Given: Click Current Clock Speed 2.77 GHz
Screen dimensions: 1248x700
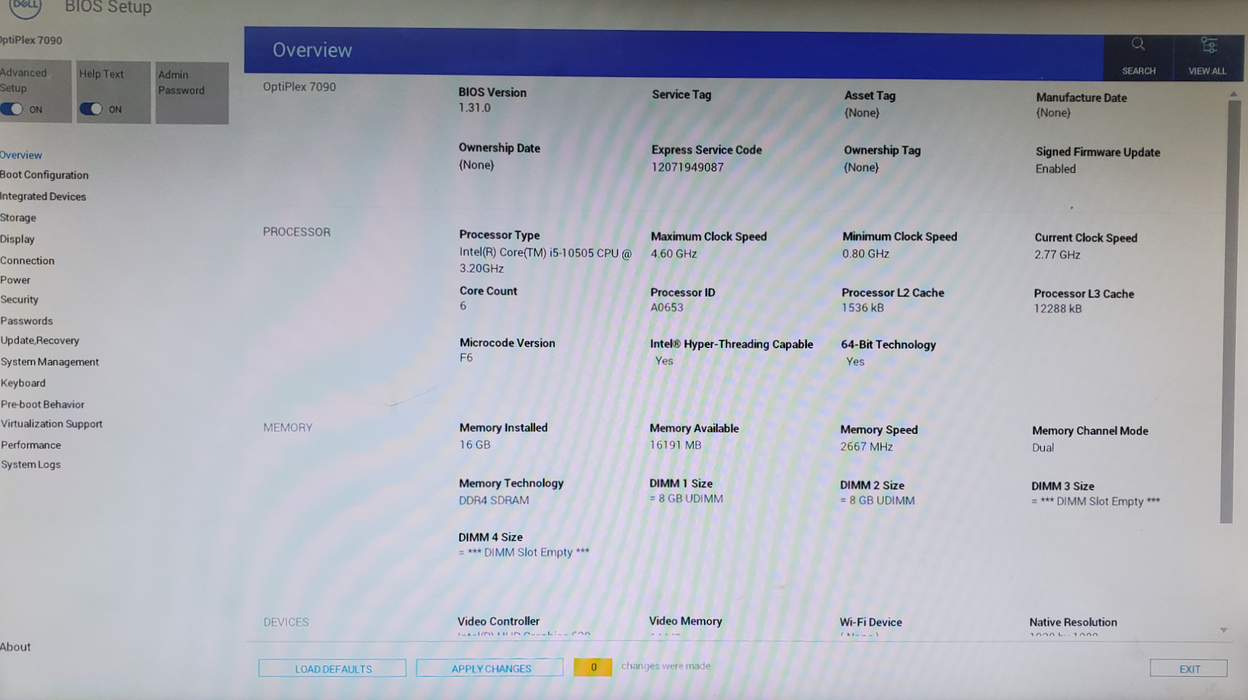Looking at the screenshot, I should coord(1058,255).
